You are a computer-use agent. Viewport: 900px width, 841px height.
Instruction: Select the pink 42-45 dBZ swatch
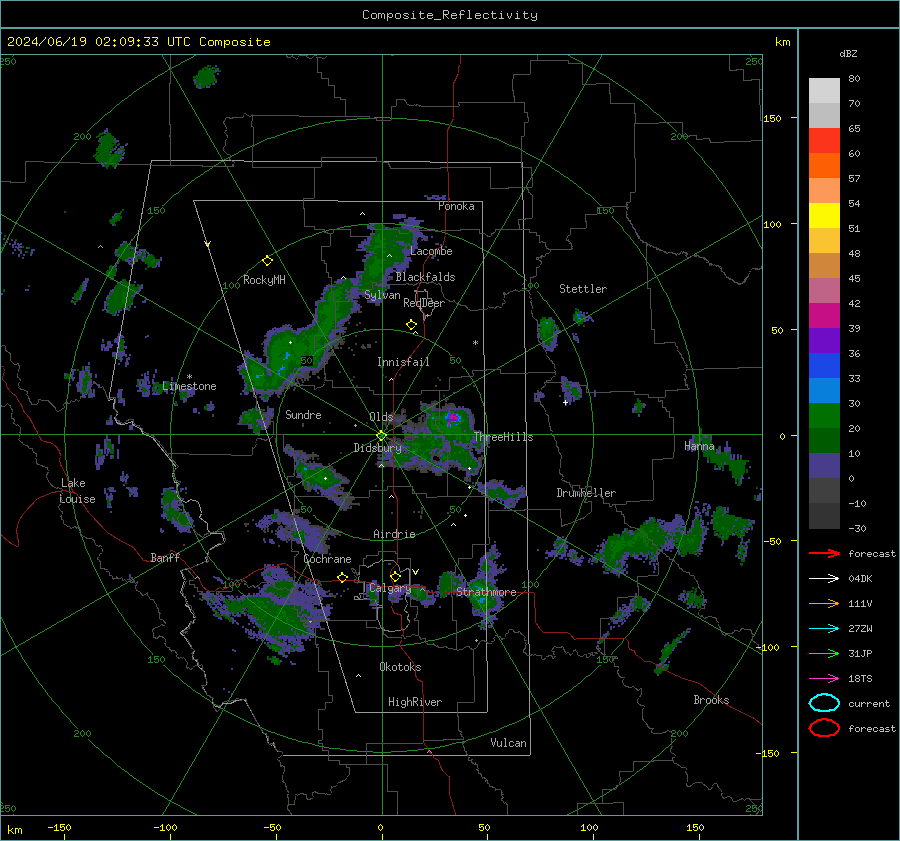click(824, 291)
